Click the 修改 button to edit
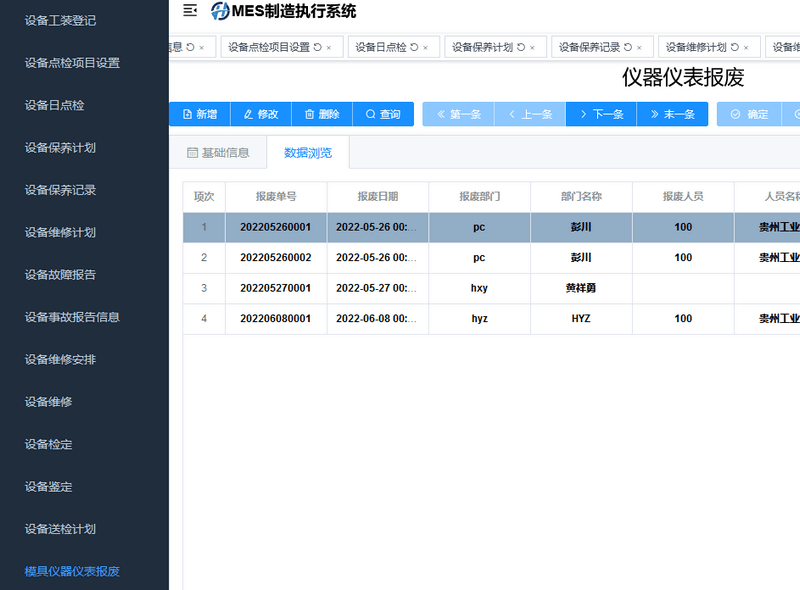The width and height of the screenshot is (800, 590). click(x=261, y=114)
